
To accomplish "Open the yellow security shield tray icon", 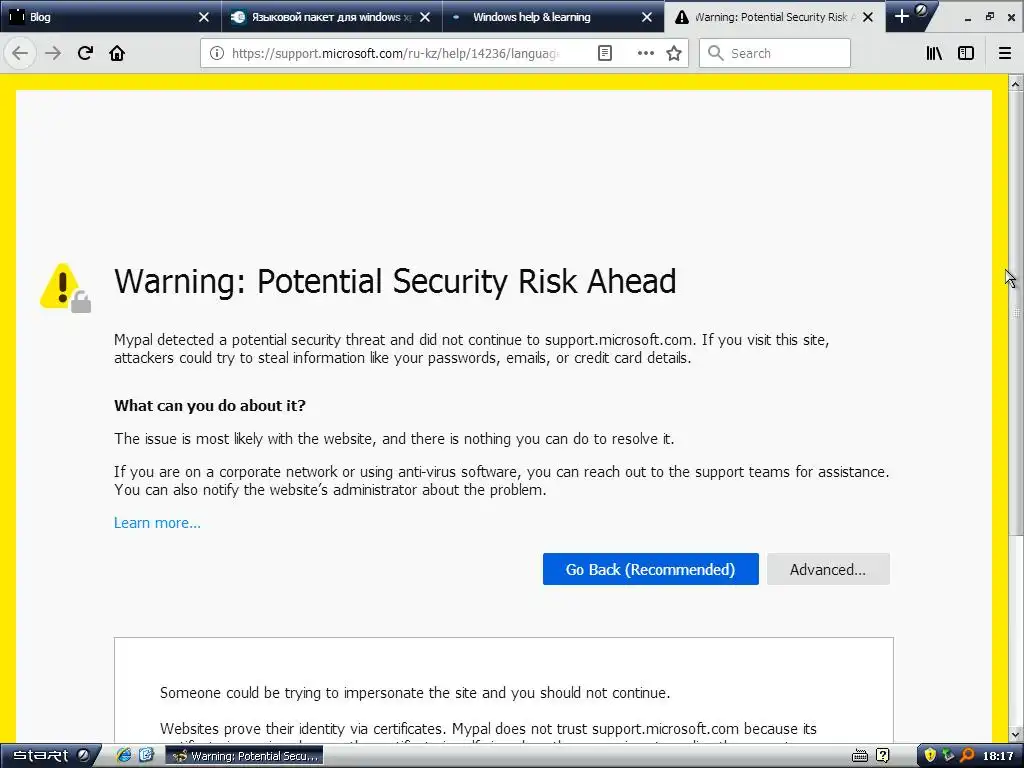I will point(930,756).
